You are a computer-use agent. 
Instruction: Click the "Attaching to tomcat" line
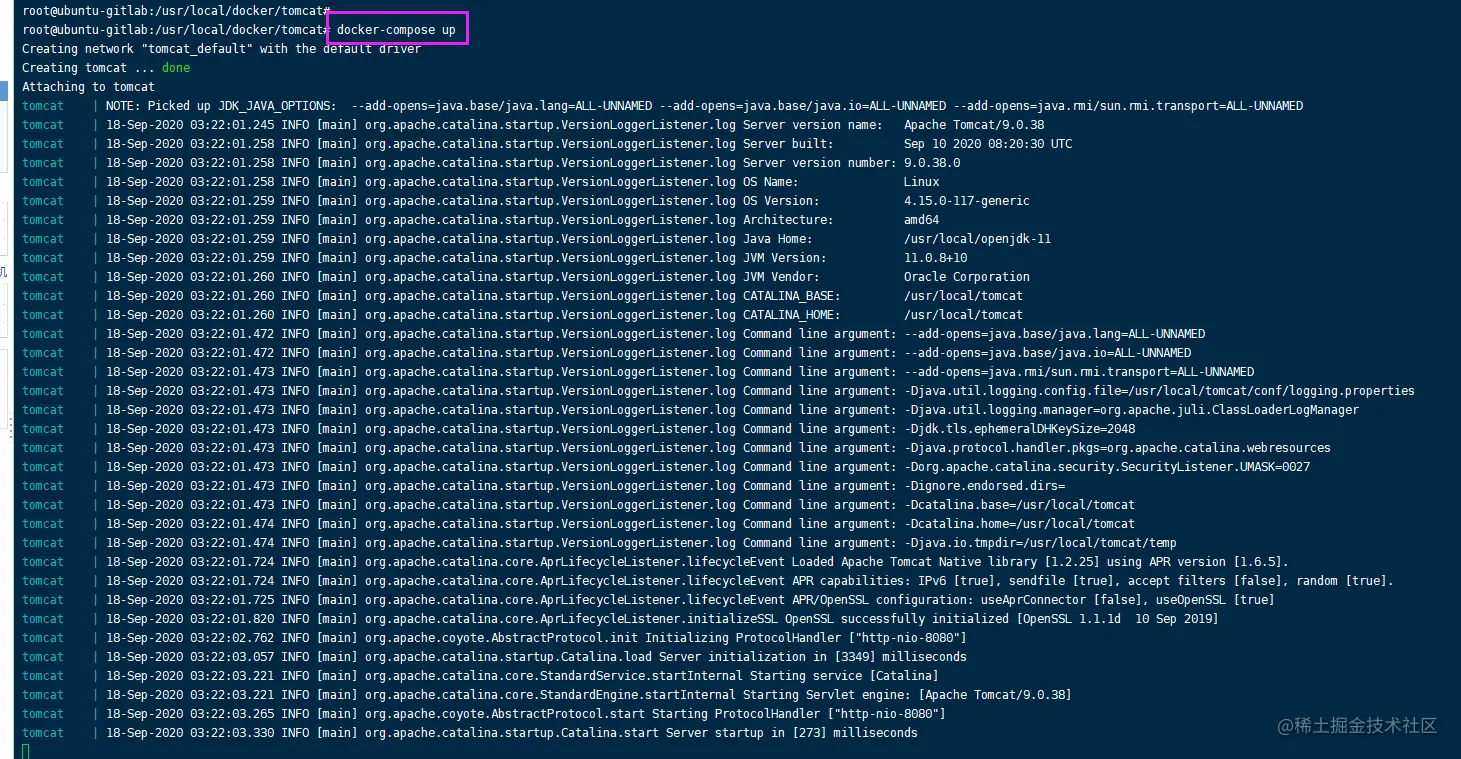[88, 87]
